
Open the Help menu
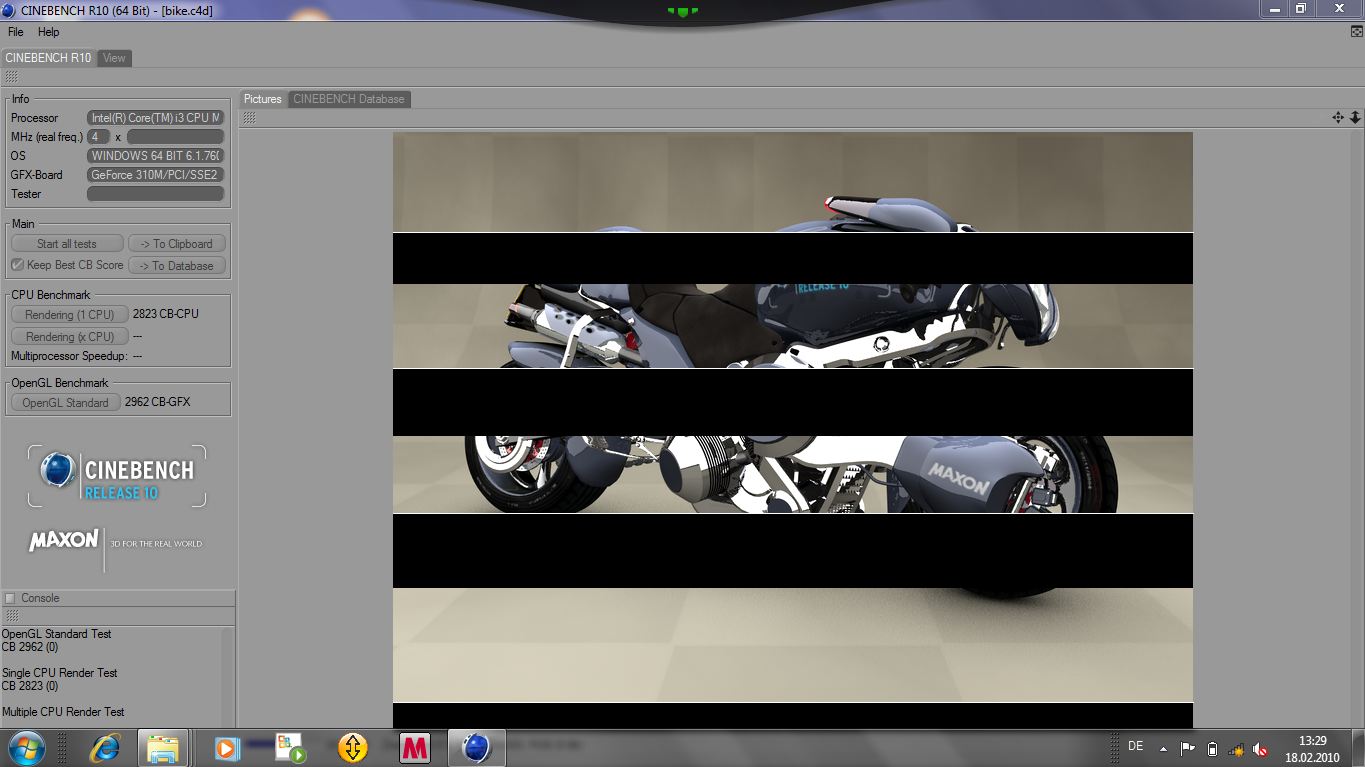coord(49,32)
